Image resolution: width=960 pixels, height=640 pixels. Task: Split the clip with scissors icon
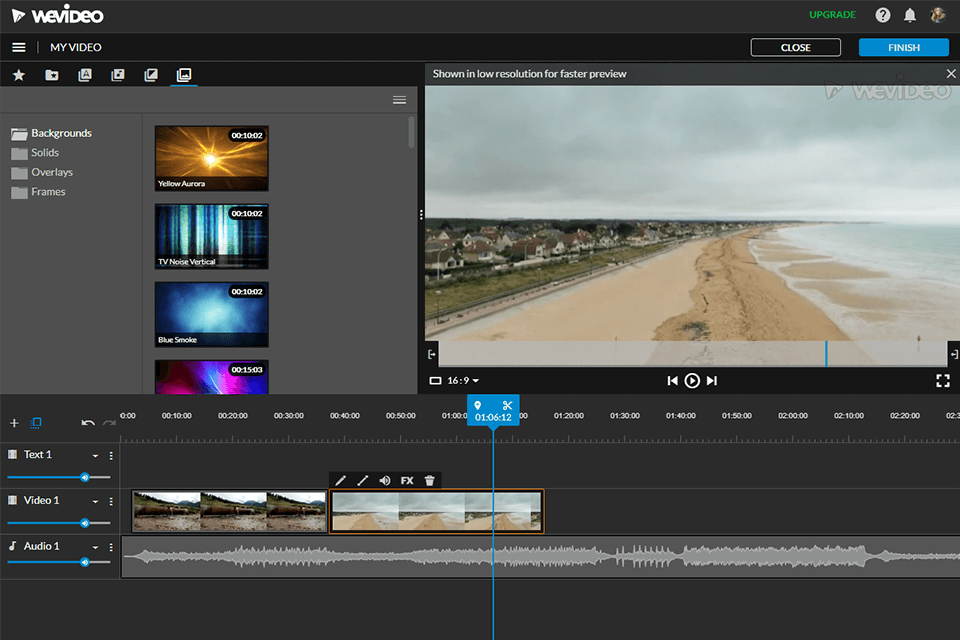(x=508, y=405)
